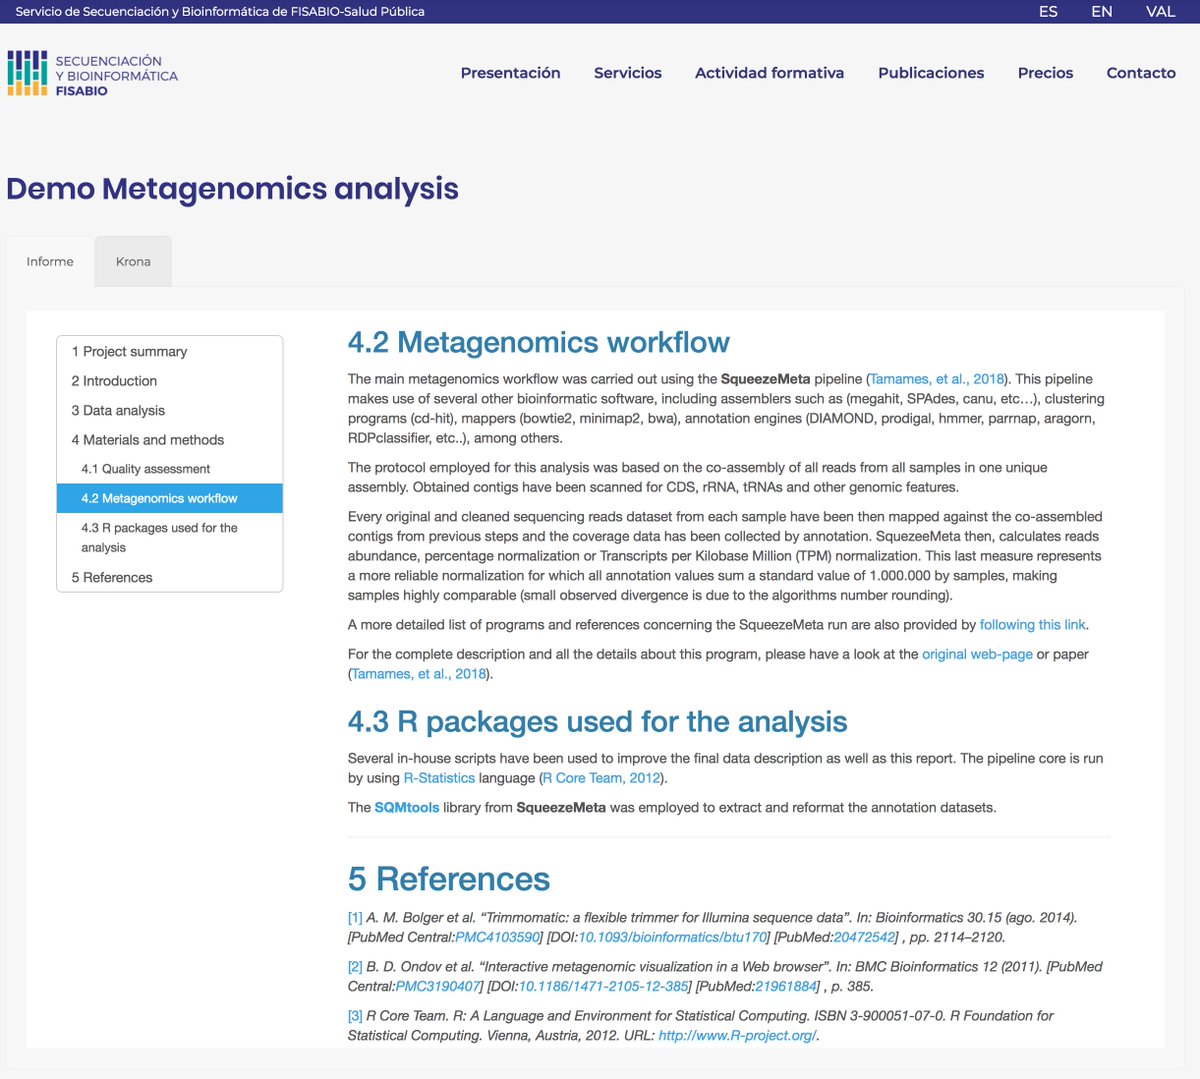Open the R-Statistics link

[439, 778]
